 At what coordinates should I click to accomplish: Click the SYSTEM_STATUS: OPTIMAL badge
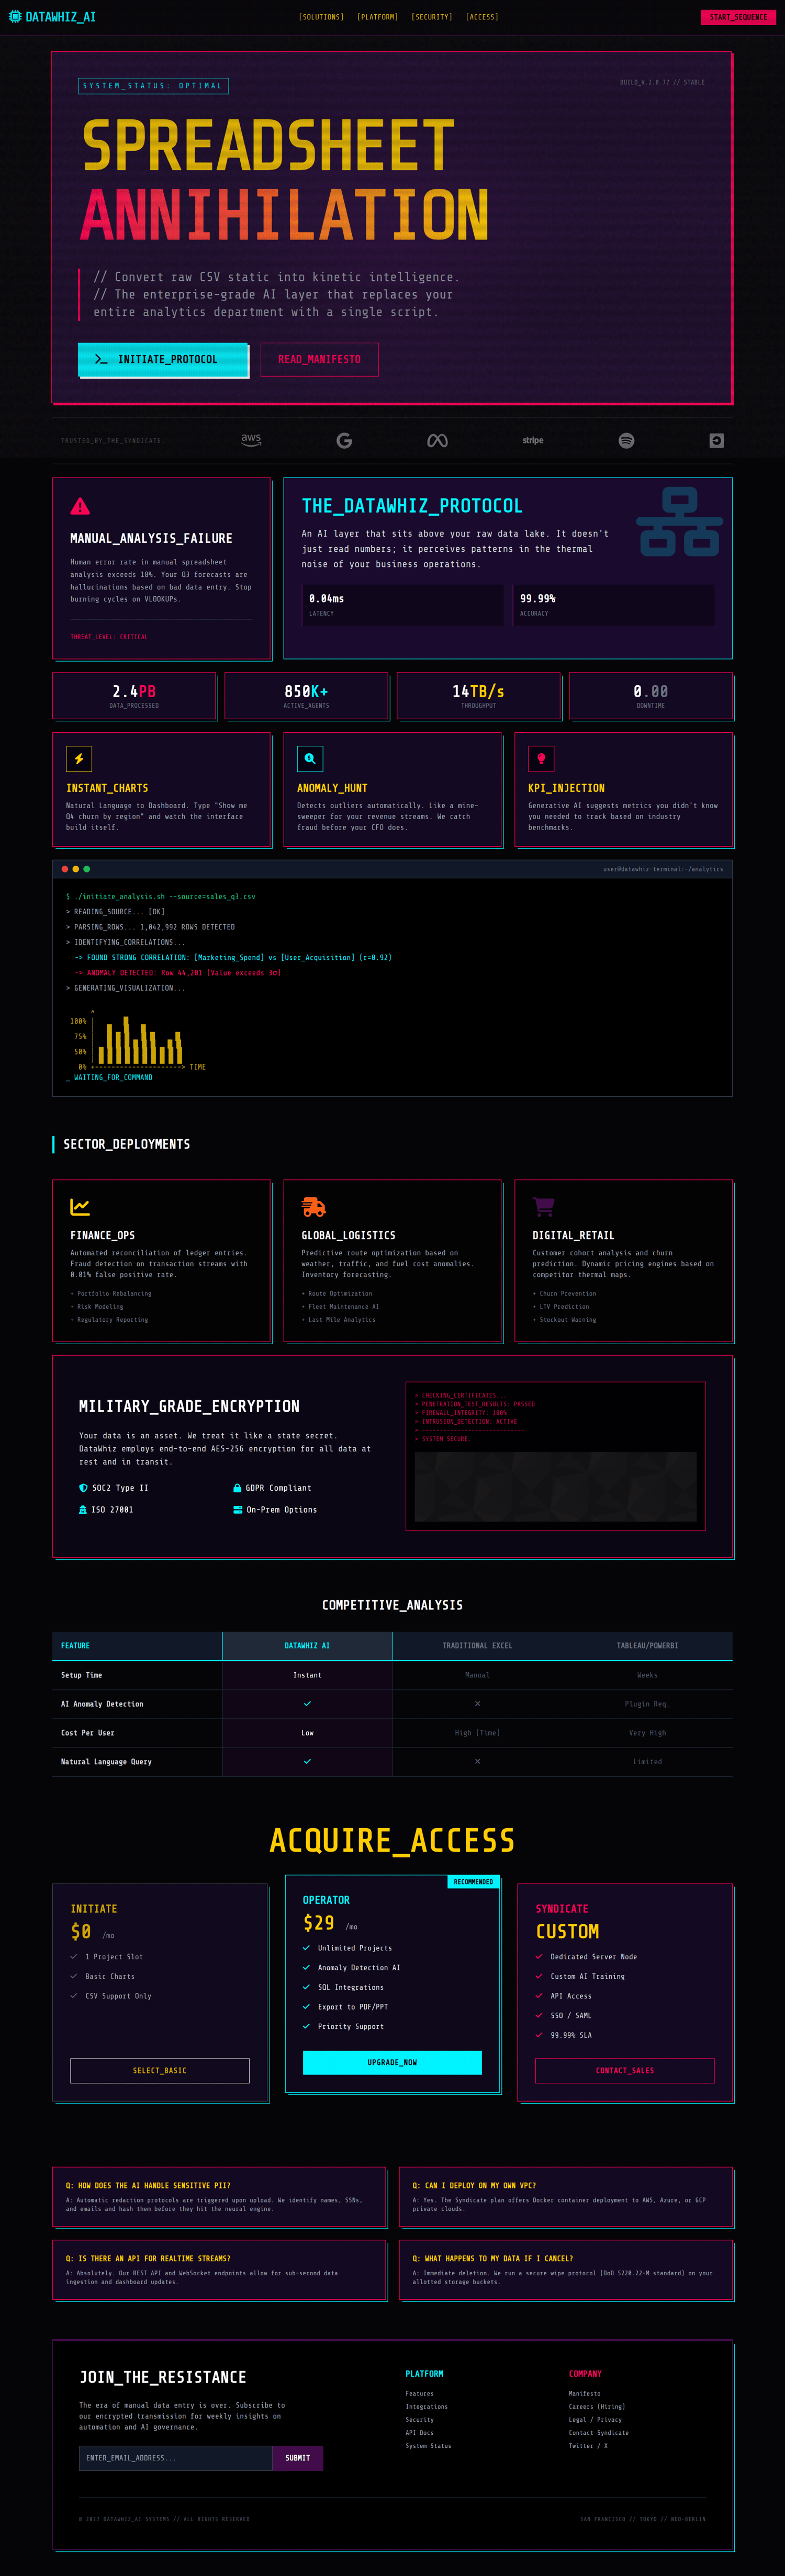pos(153,86)
